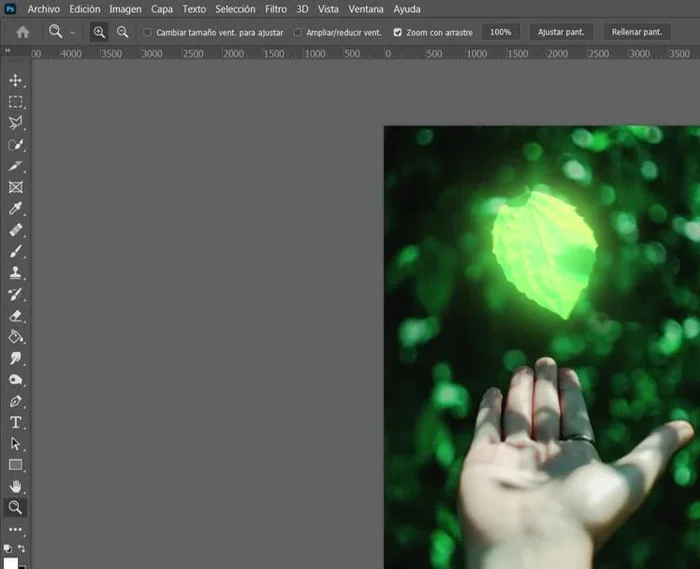Image resolution: width=700 pixels, height=569 pixels.
Task: Switch to zoom out mode
Action: 122,32
